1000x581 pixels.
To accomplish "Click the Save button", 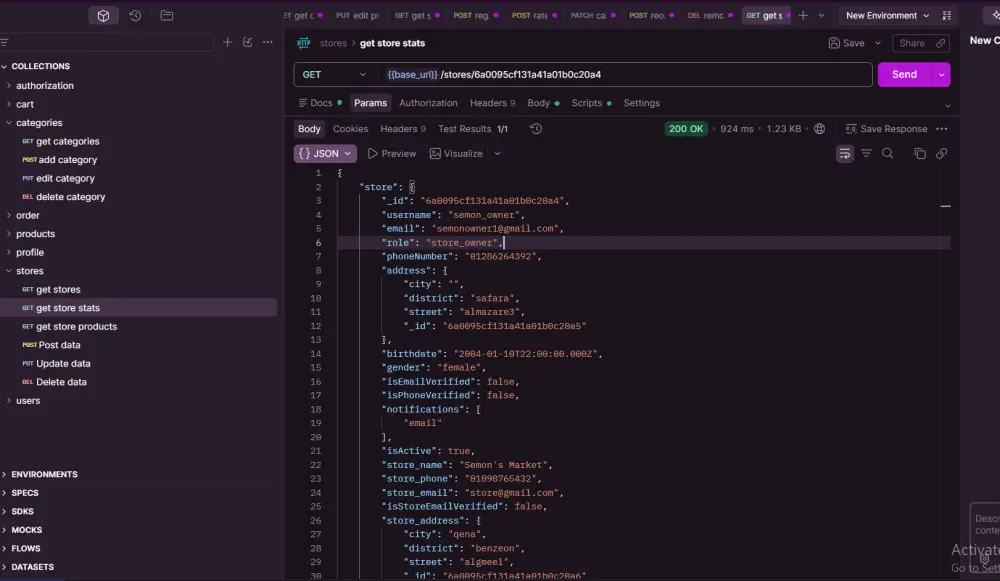I will click(847, 43).
